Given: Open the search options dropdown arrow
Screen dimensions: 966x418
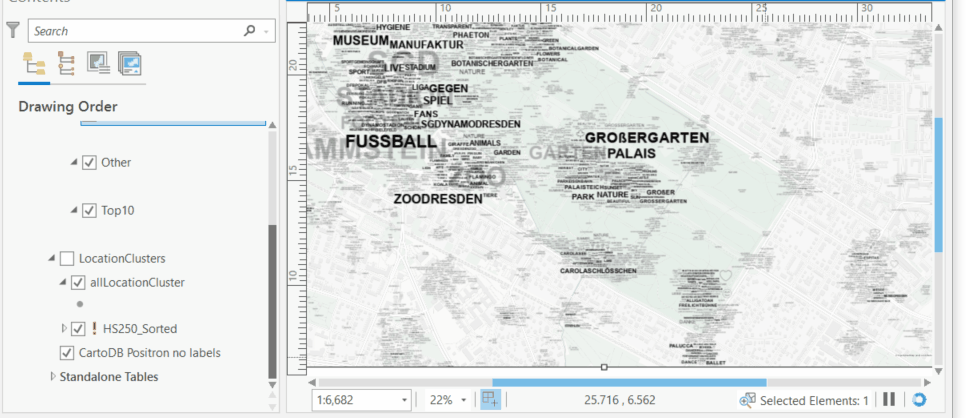Looking at the screenshot, I should [266, 31].
